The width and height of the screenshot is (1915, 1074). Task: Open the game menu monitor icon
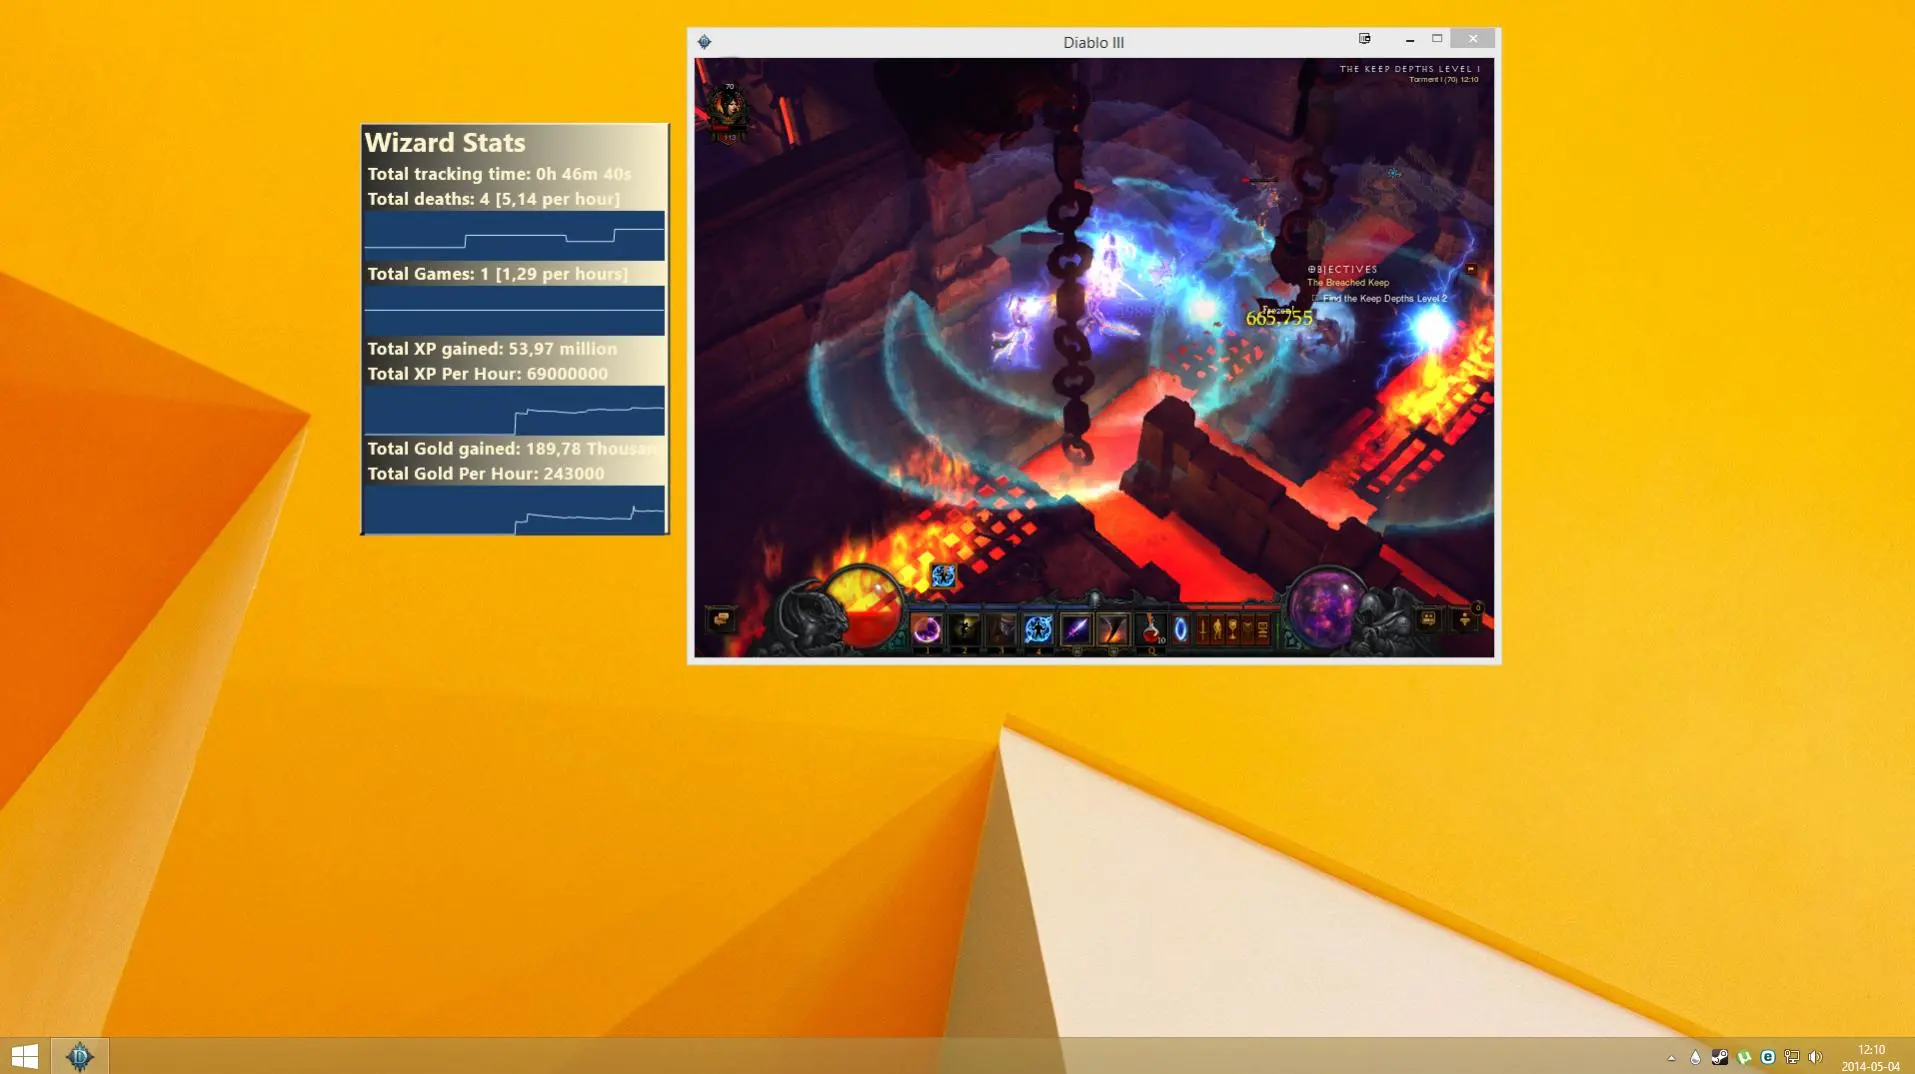1263,630
